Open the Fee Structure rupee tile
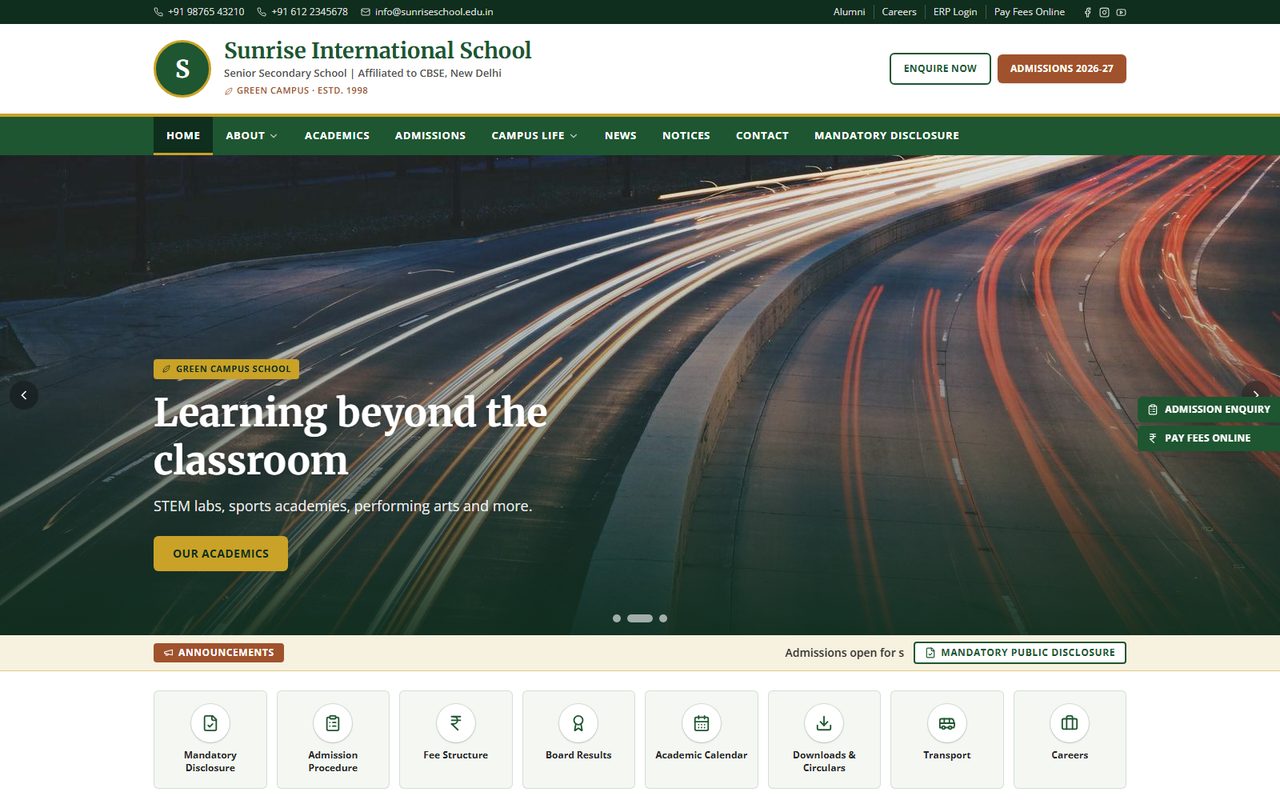Viewport: 1280px width, 800px height. pyautogui.click(x=456, y=740)
